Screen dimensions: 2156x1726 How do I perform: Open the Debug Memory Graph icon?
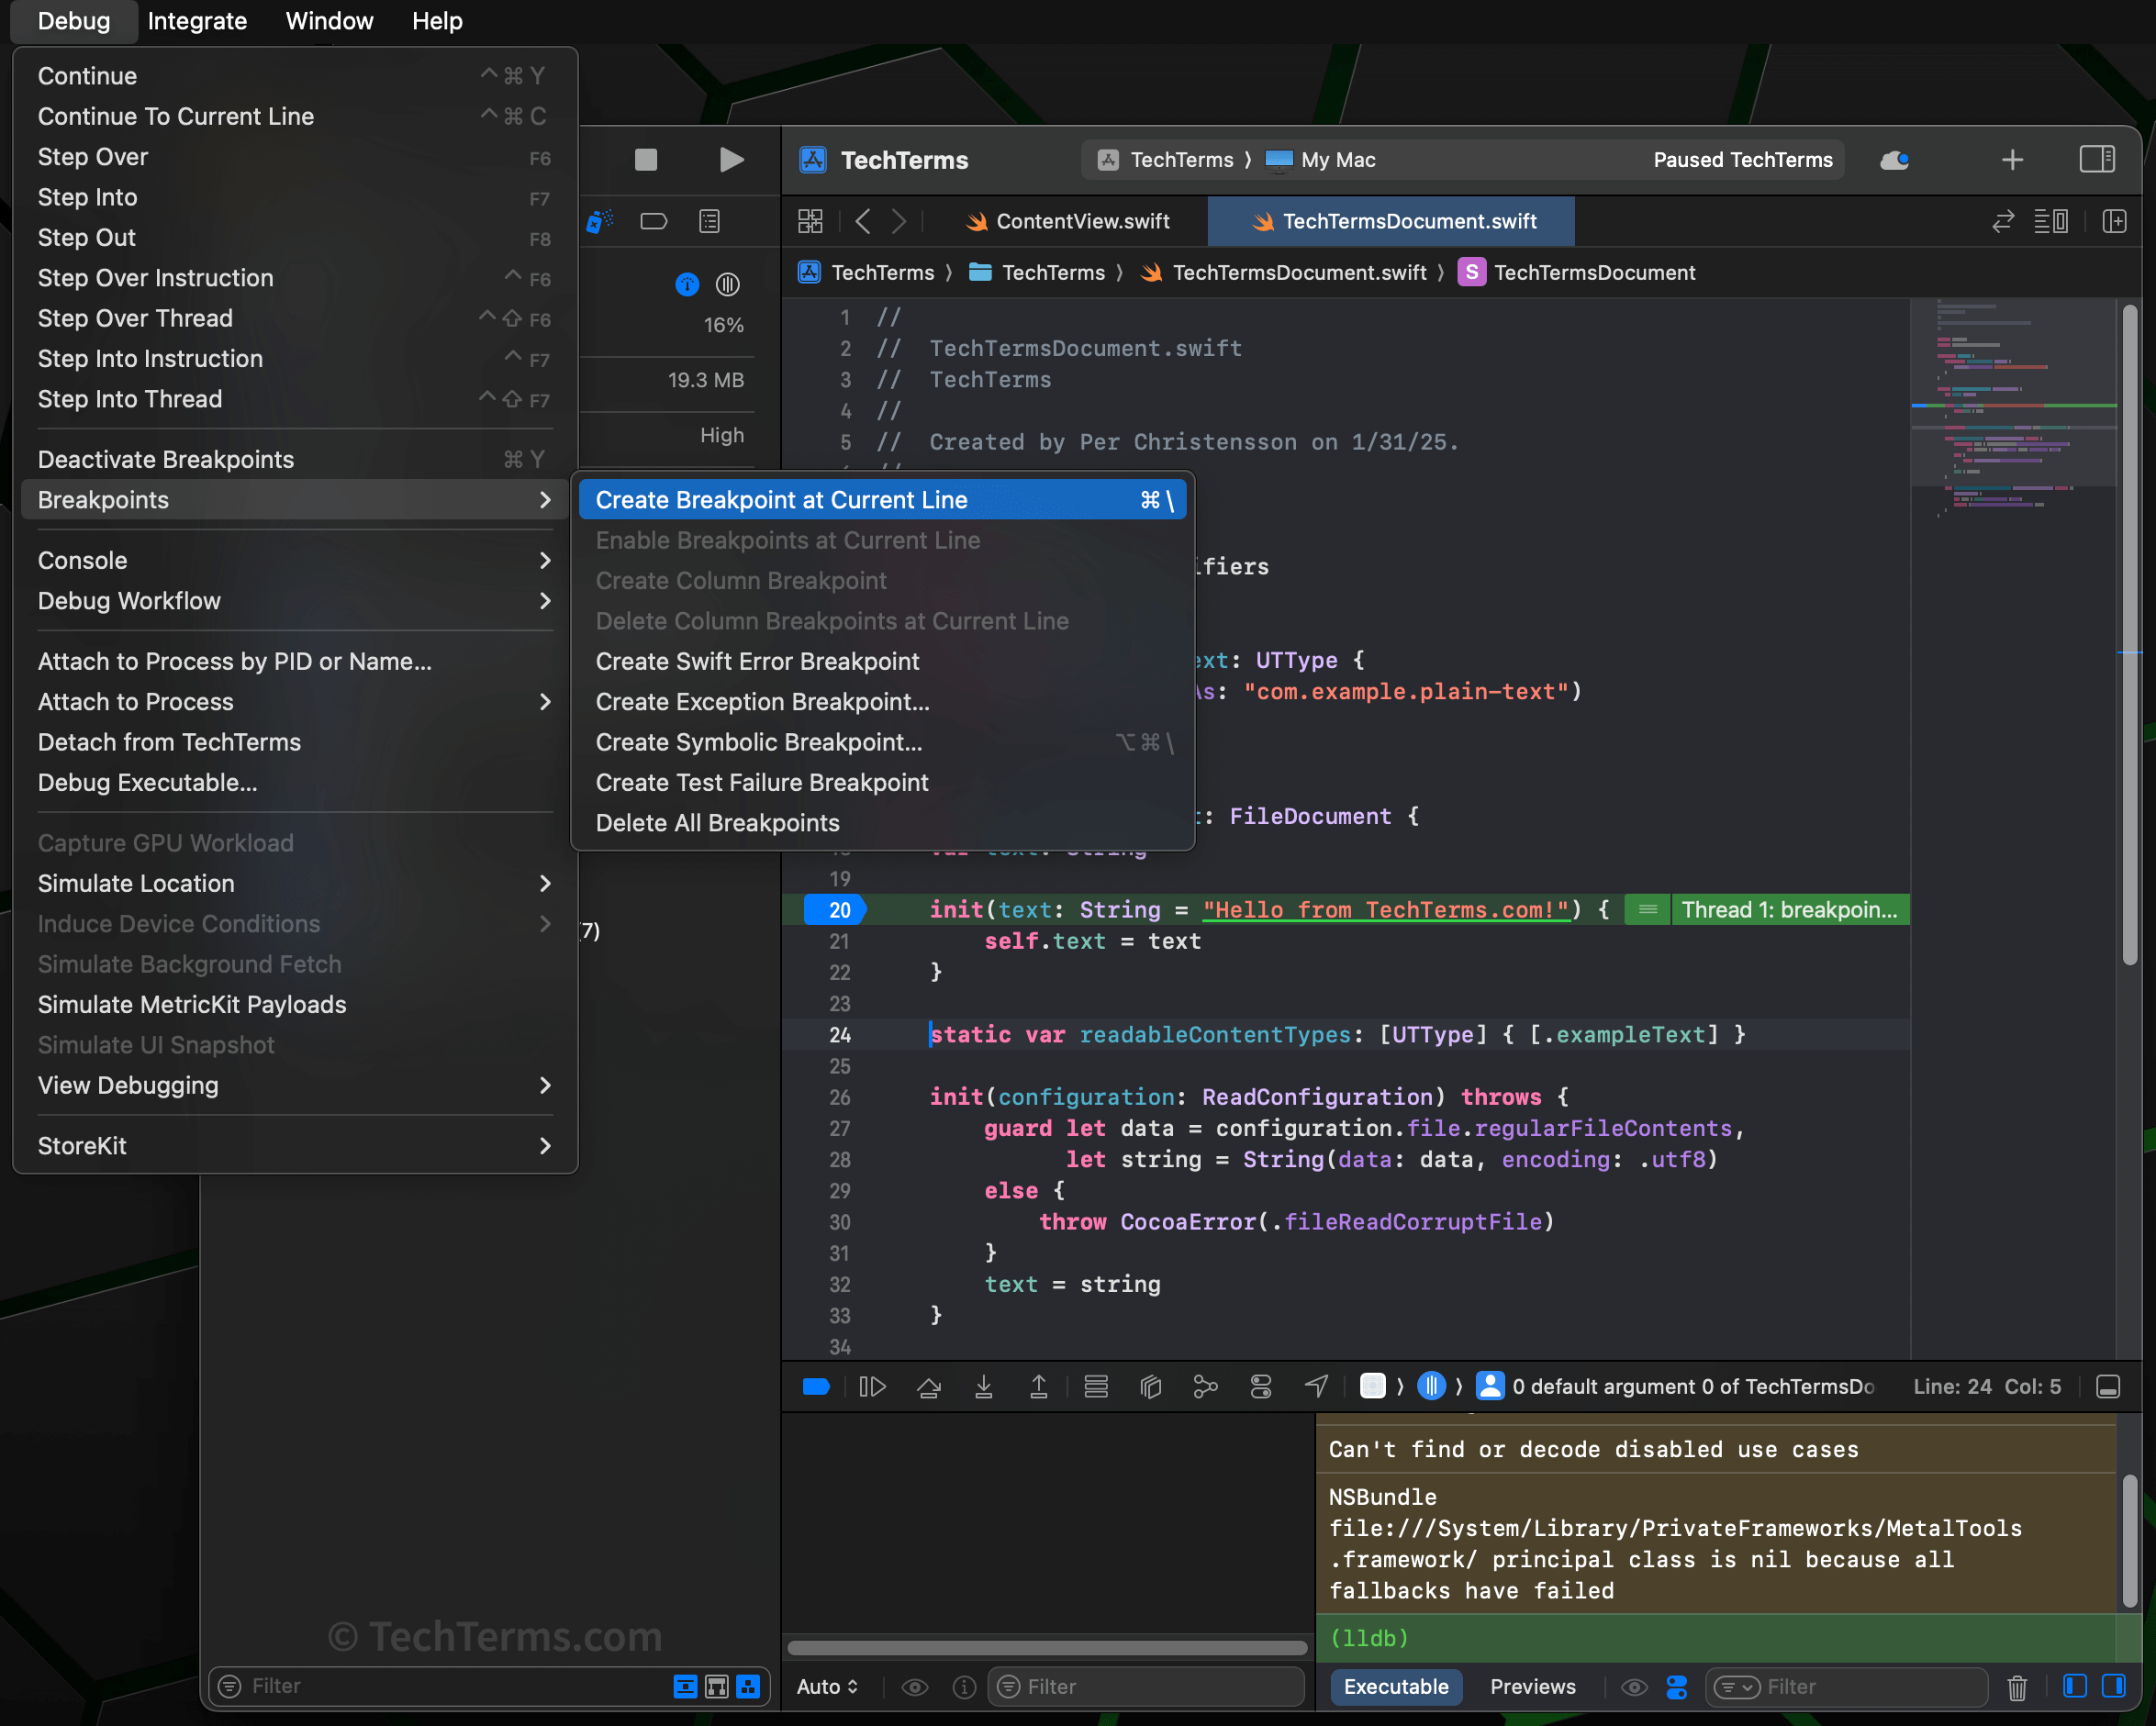coord(1206,1386)
